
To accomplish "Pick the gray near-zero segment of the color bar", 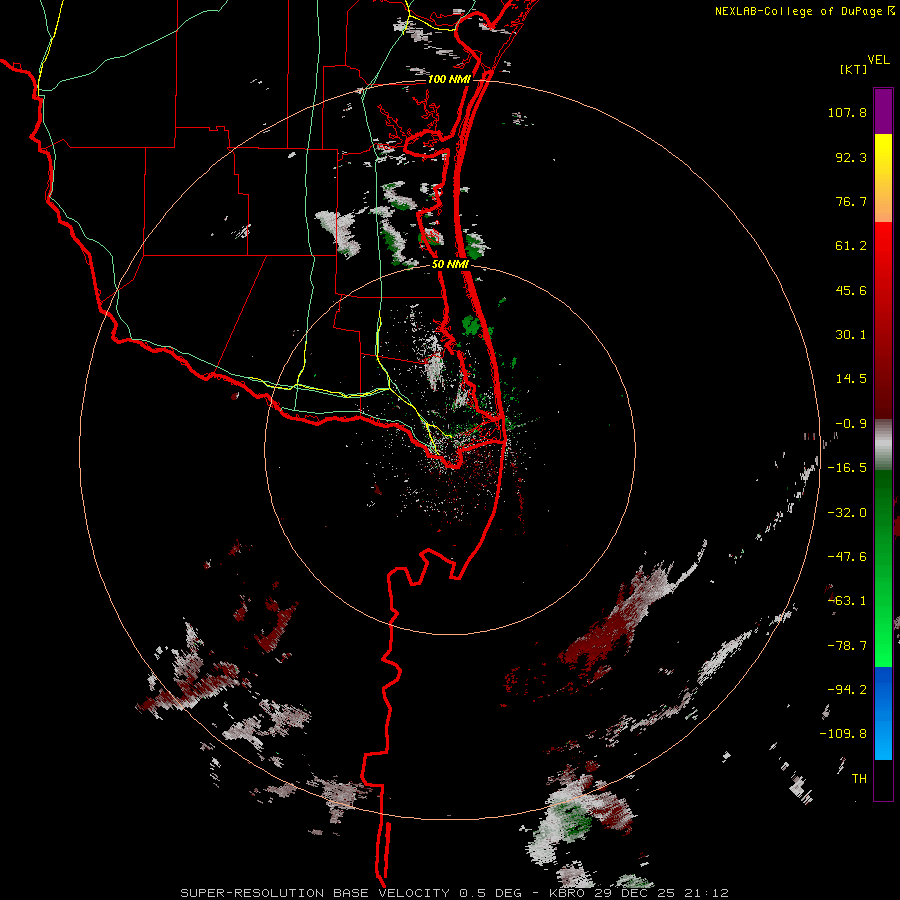I will pos(883,444).
